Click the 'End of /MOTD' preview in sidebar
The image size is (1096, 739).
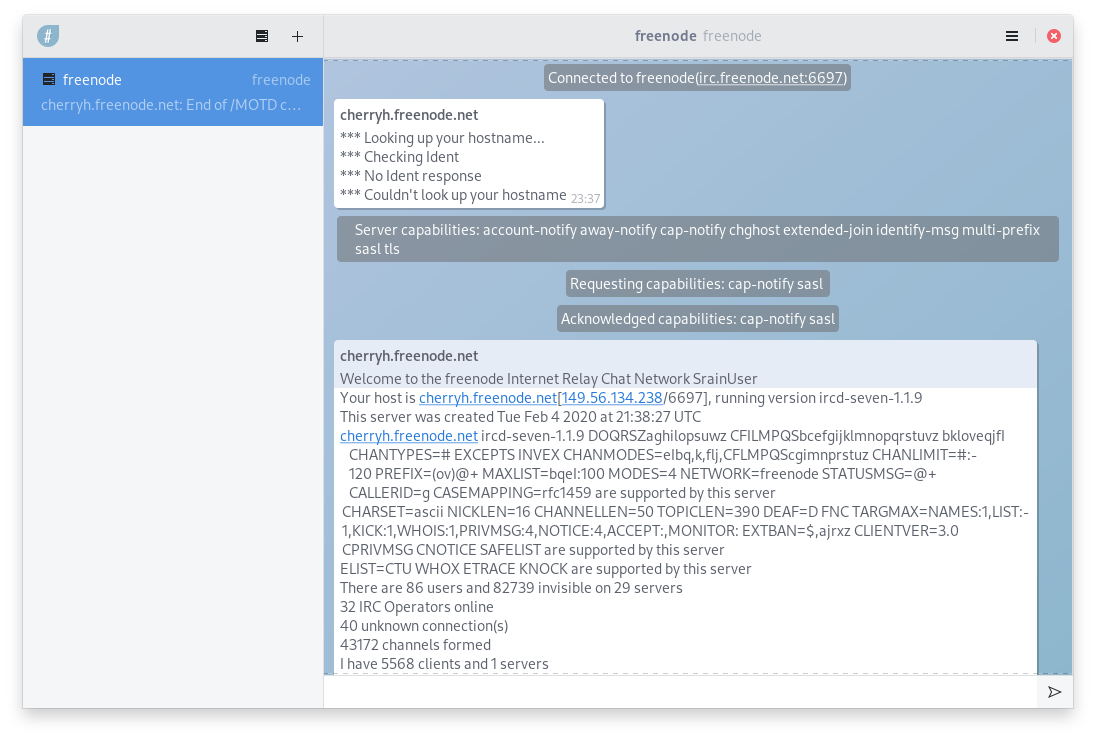[171, 105]
